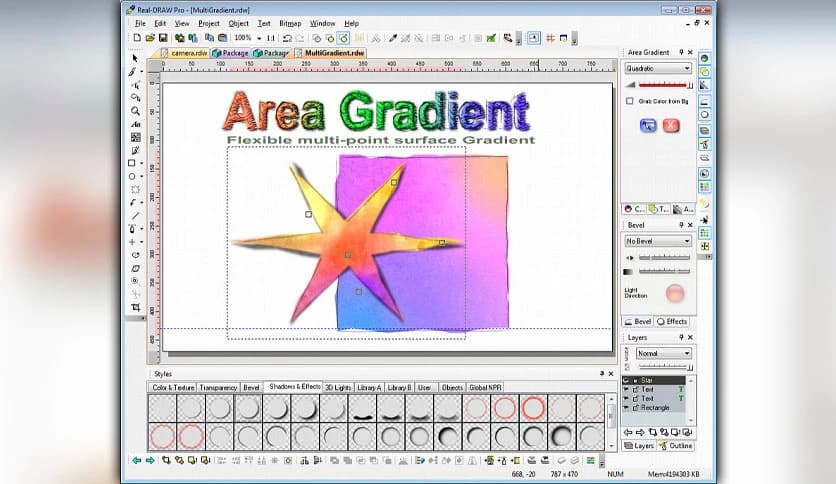The image size is (836, 484).
Task: Expand the rectangle tool flyout arrow
Action: click(x=142, y=164)
